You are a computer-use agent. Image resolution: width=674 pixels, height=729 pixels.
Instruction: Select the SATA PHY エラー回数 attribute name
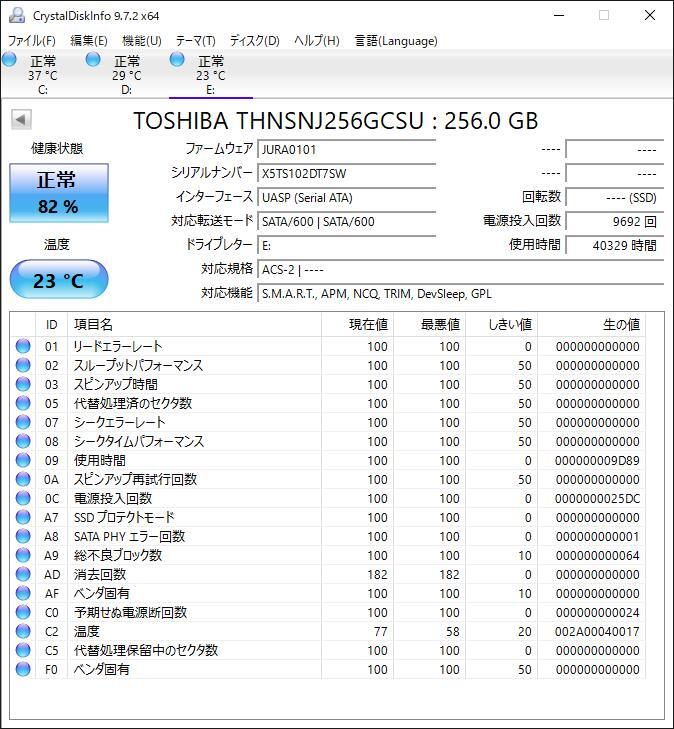pos(130,537)
